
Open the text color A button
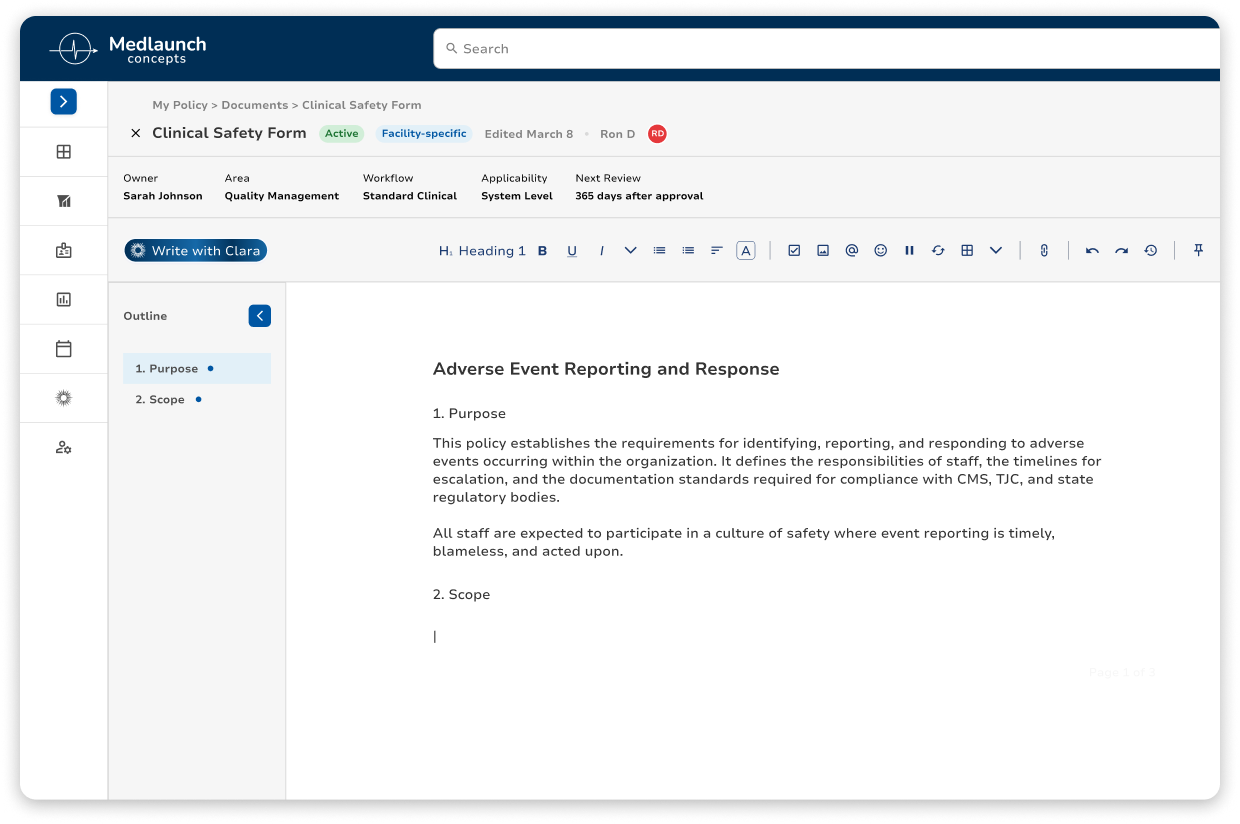point(746,251)
